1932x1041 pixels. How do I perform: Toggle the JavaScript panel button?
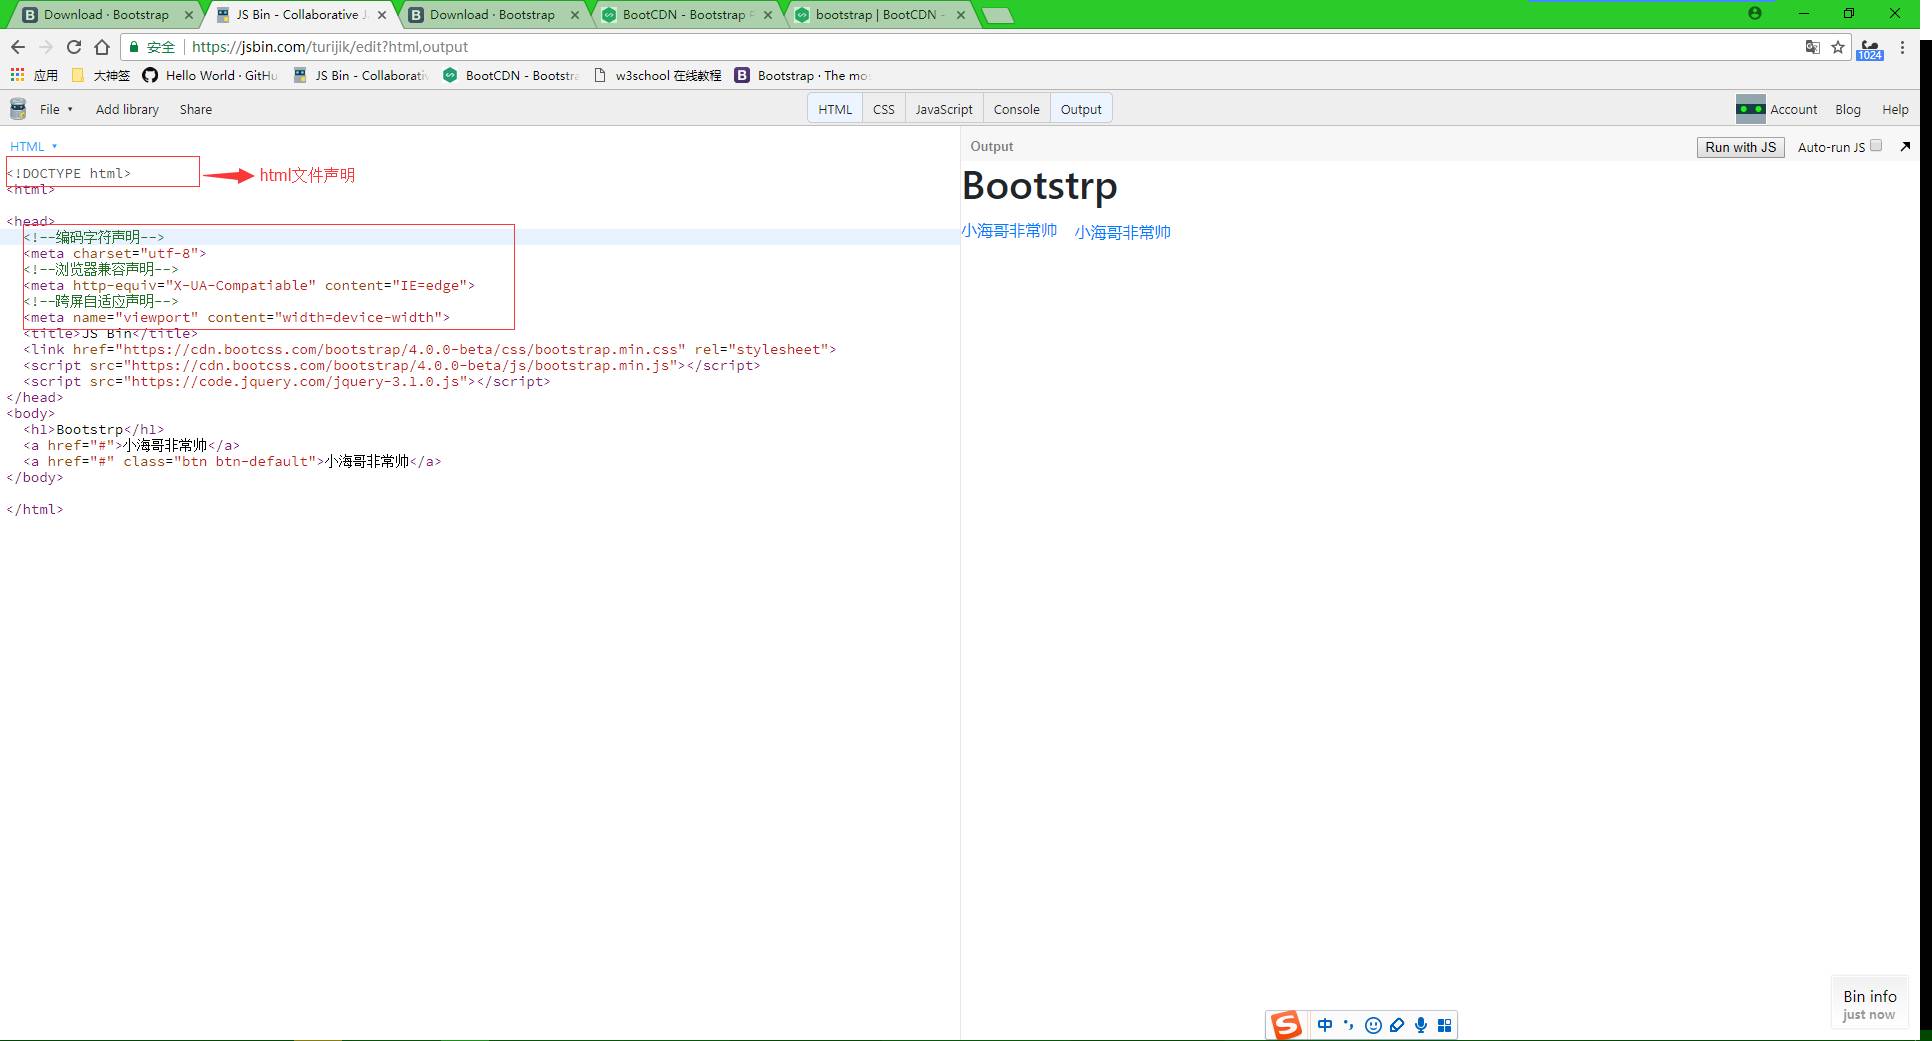point(944,109)
